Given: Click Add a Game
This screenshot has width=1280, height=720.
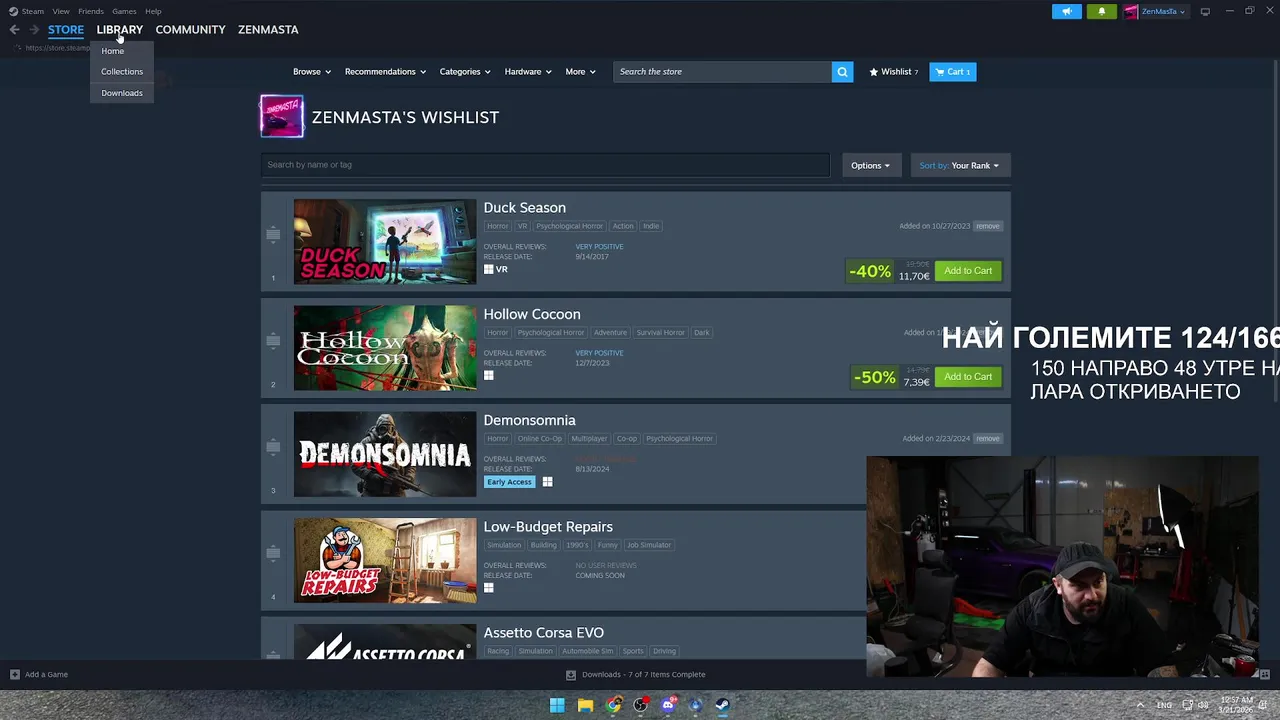Looking at the screenshot, I should [x=39, y=675].
